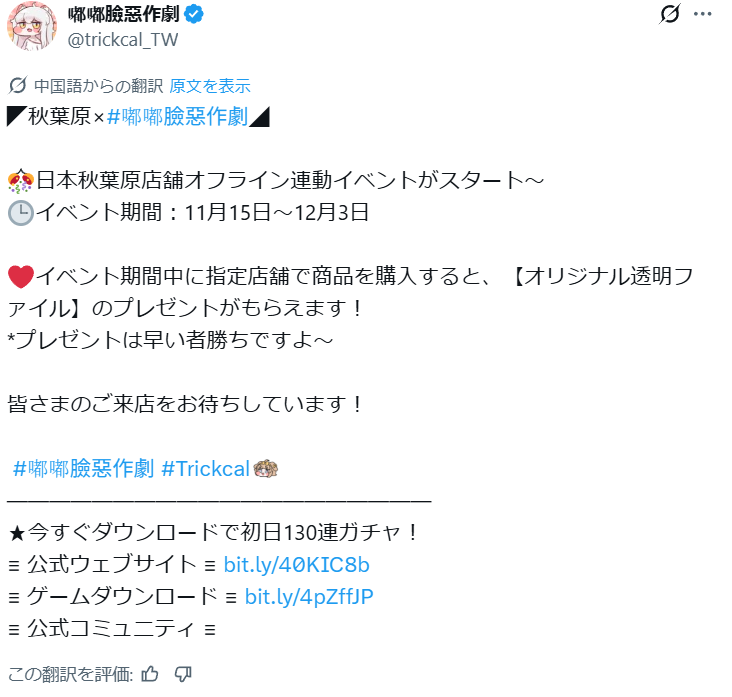Viewport: 732px width, 697px height.
Task: Open the bit.ly/40KIC8b official website link
Action: (296, 565)
